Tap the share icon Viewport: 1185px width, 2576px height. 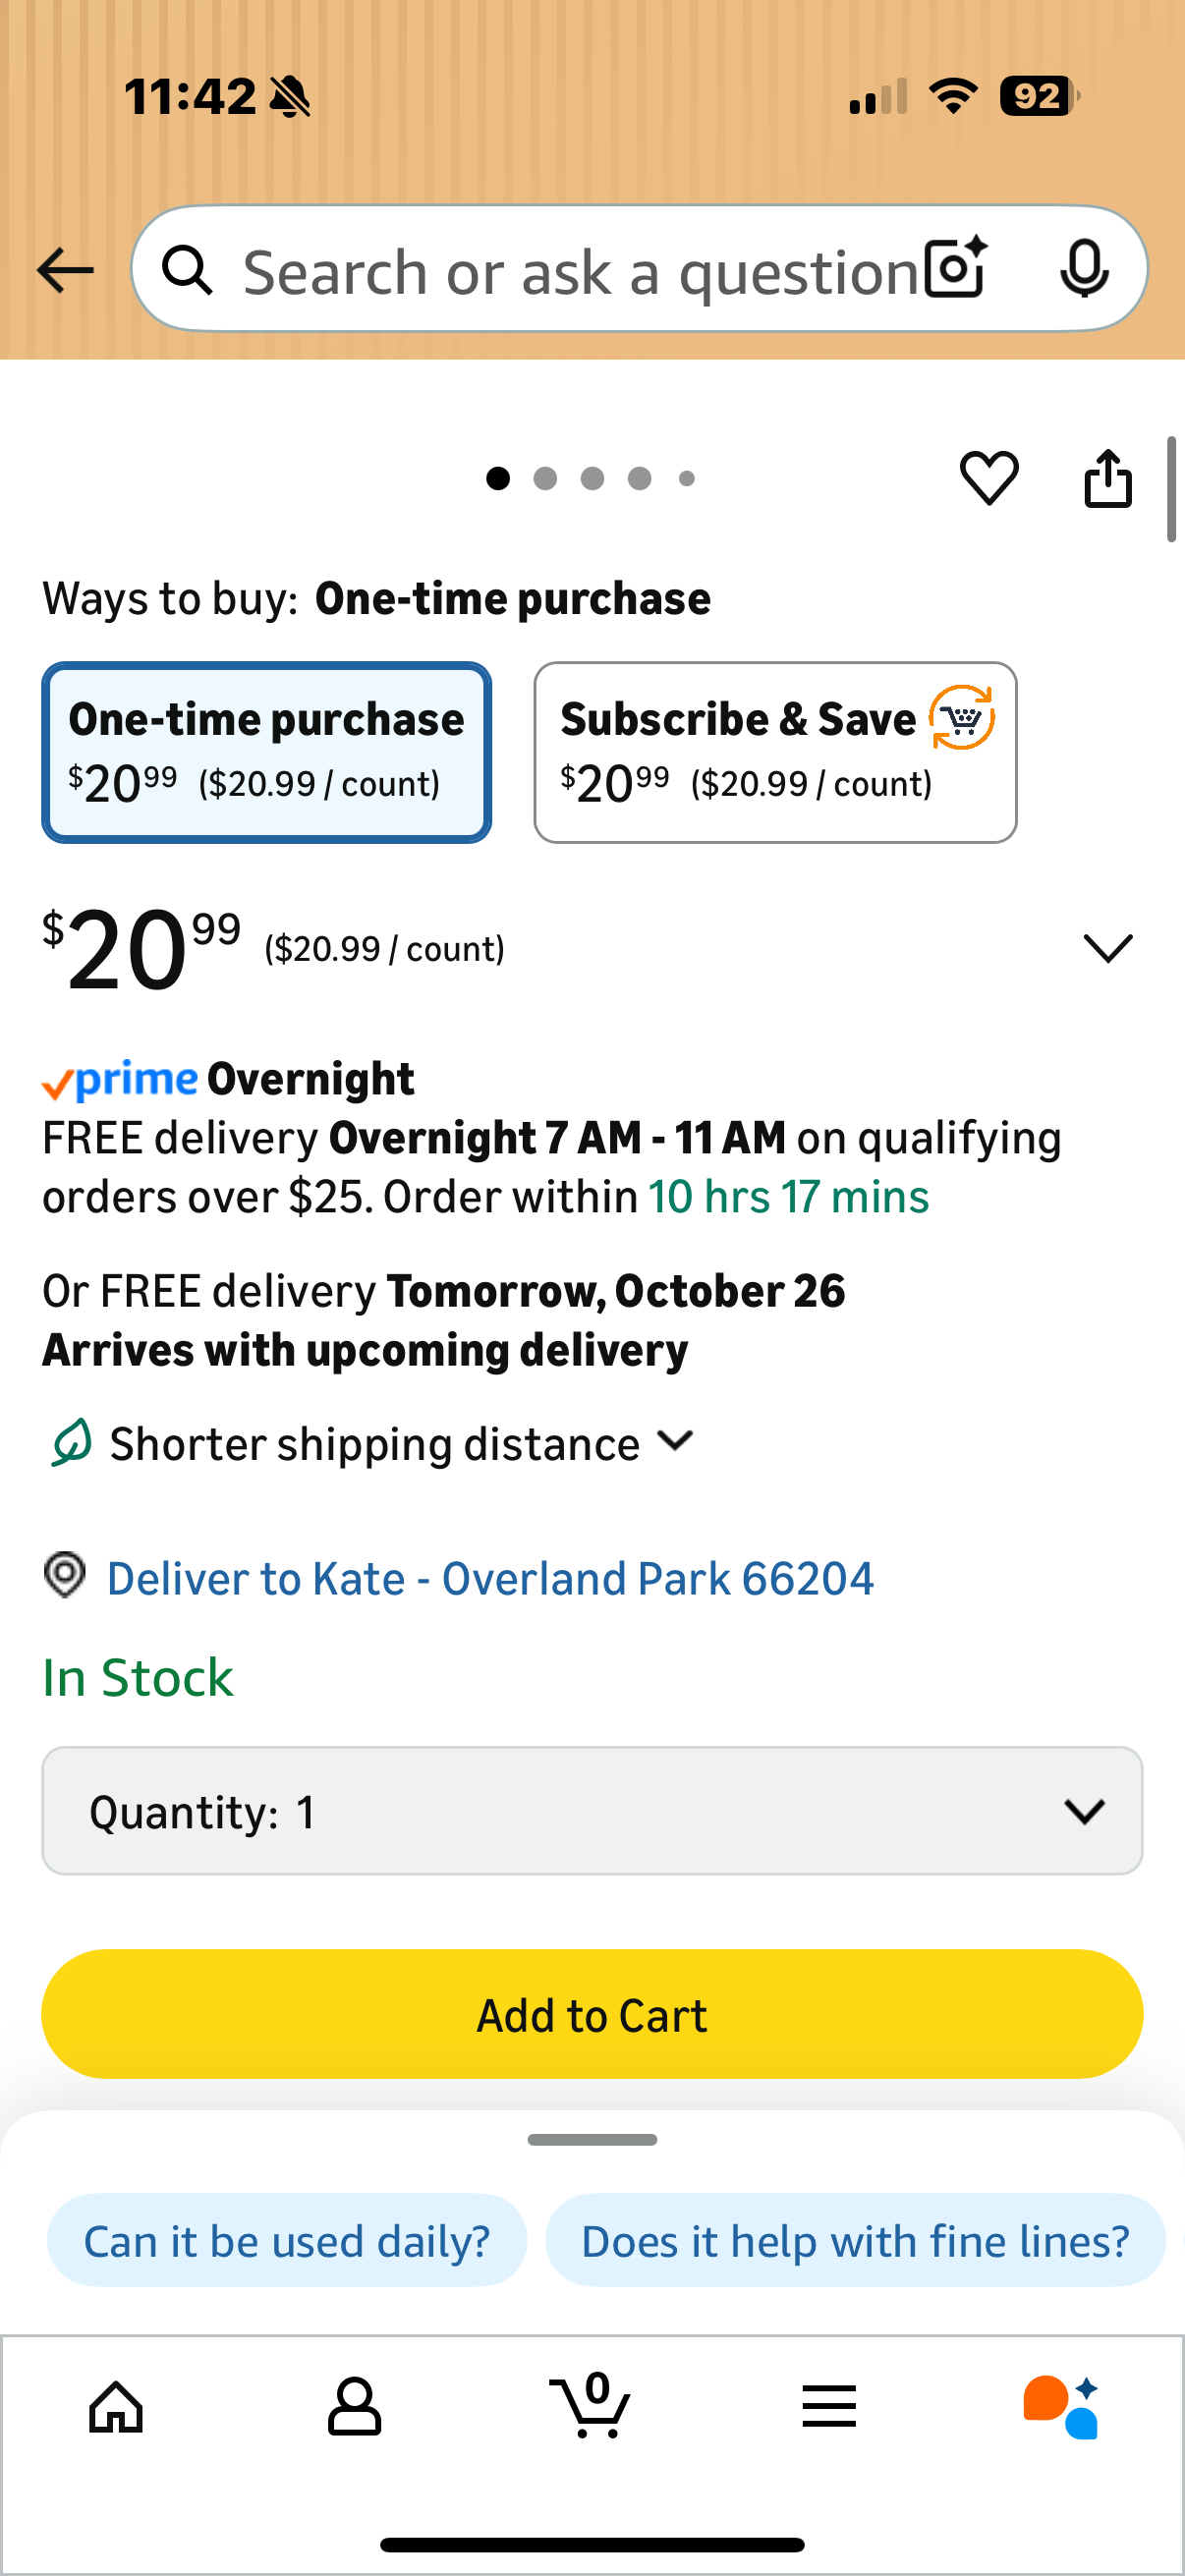1108,478
